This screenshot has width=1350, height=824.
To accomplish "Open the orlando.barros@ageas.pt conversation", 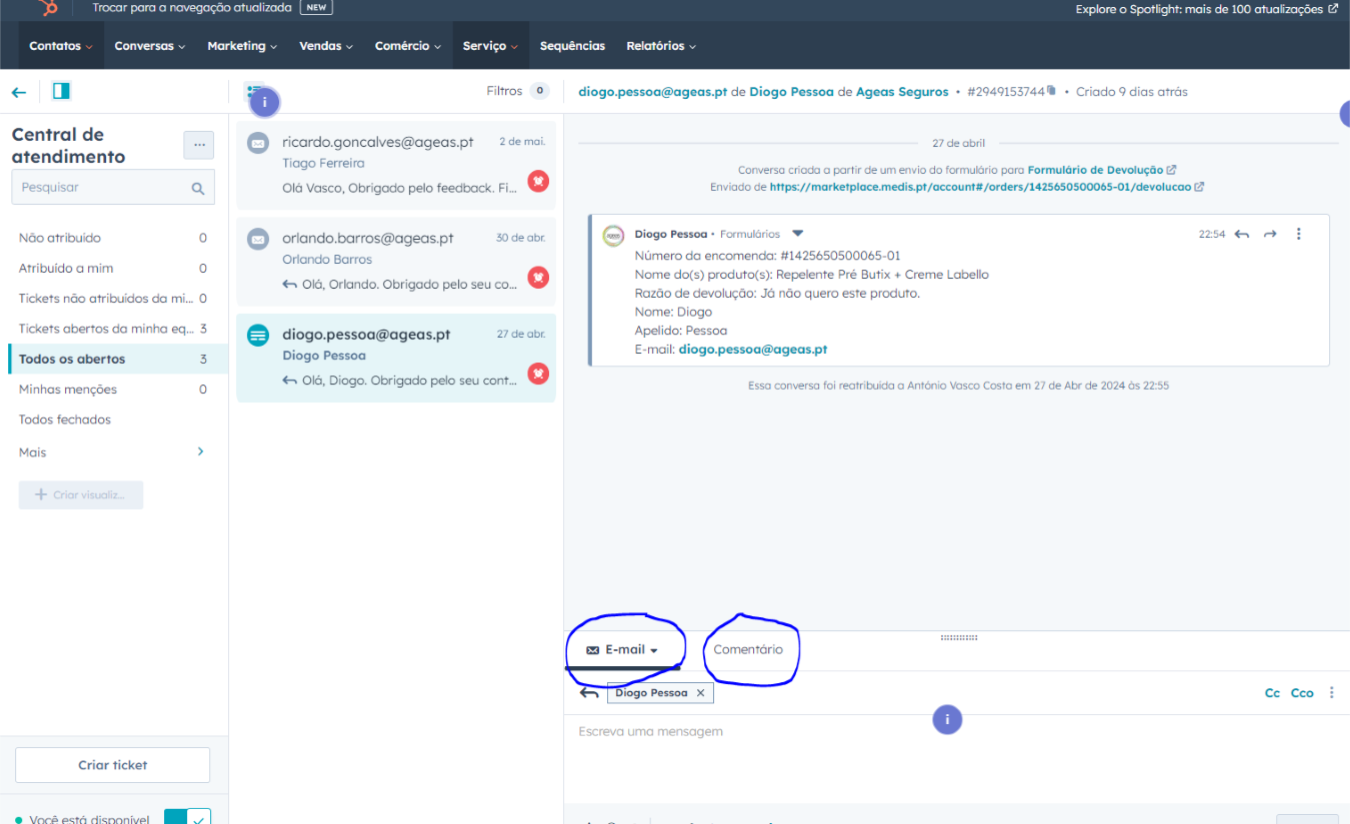I will [396, 262].
